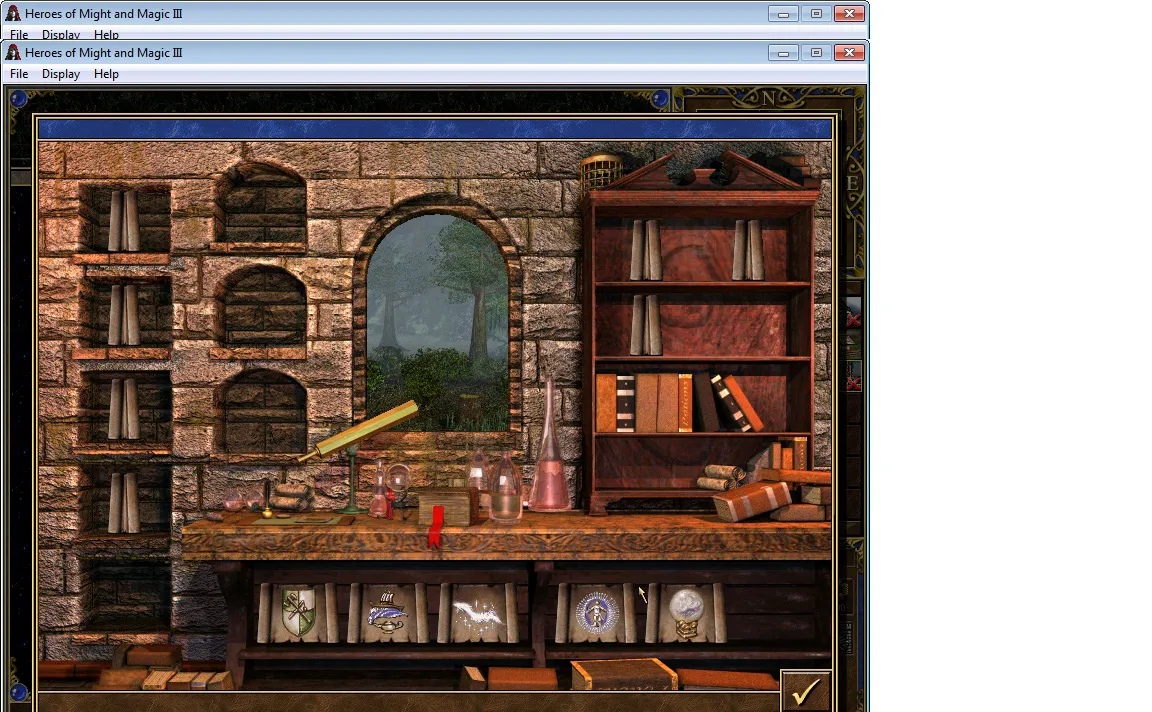Click the closed scroll in the topmost left stone niche
The width and height of the screenshot is (1152, 712).
123,220
